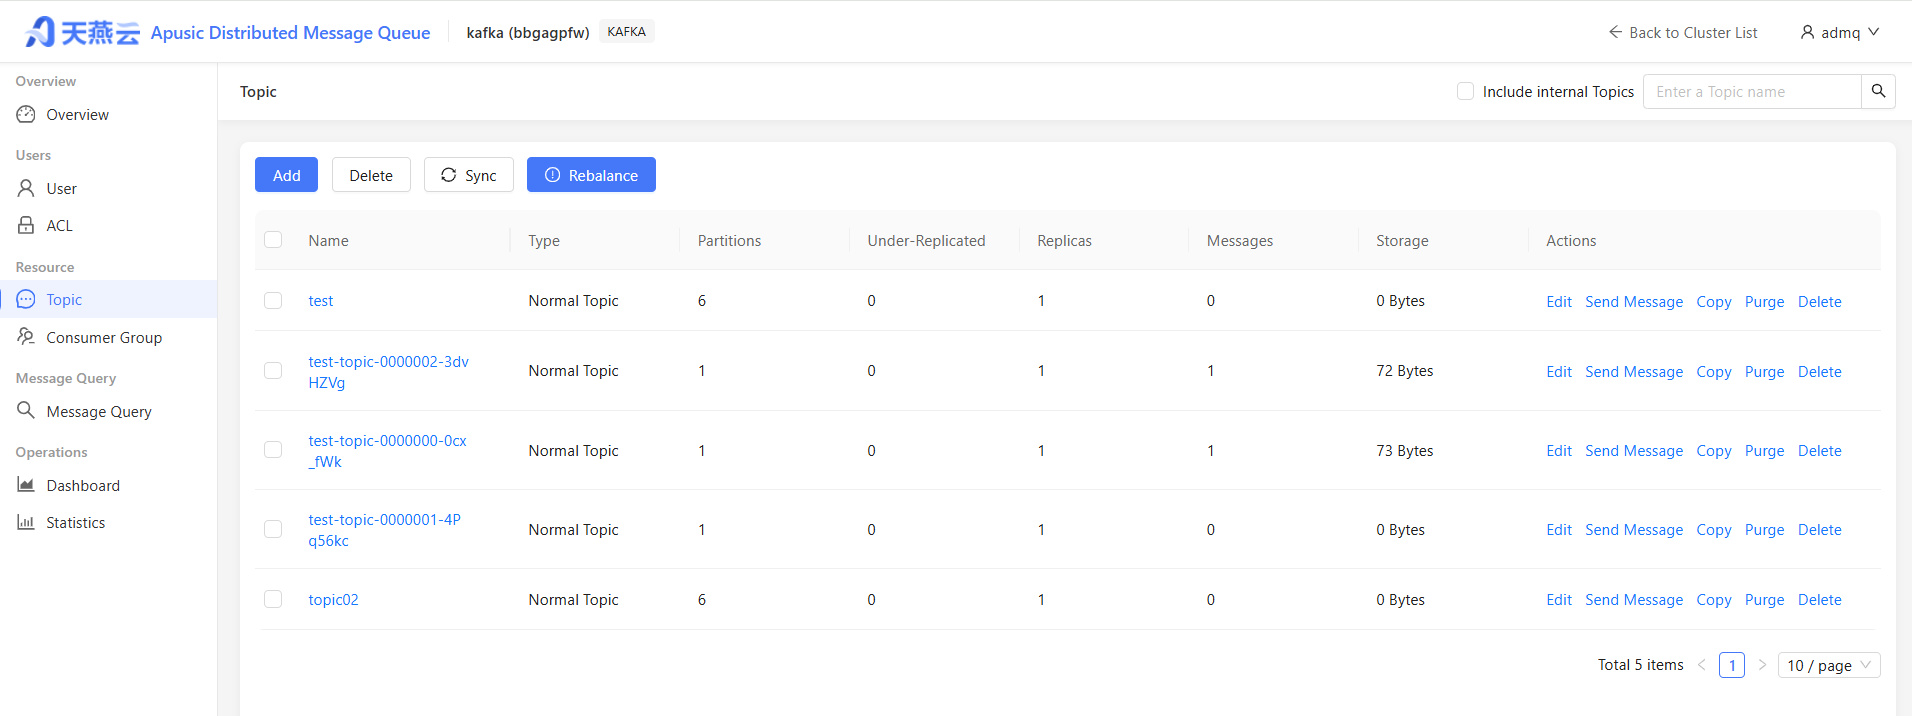Click the Statistics bar chart icon
Screen dimensions: 1912x716
[26, 522]
